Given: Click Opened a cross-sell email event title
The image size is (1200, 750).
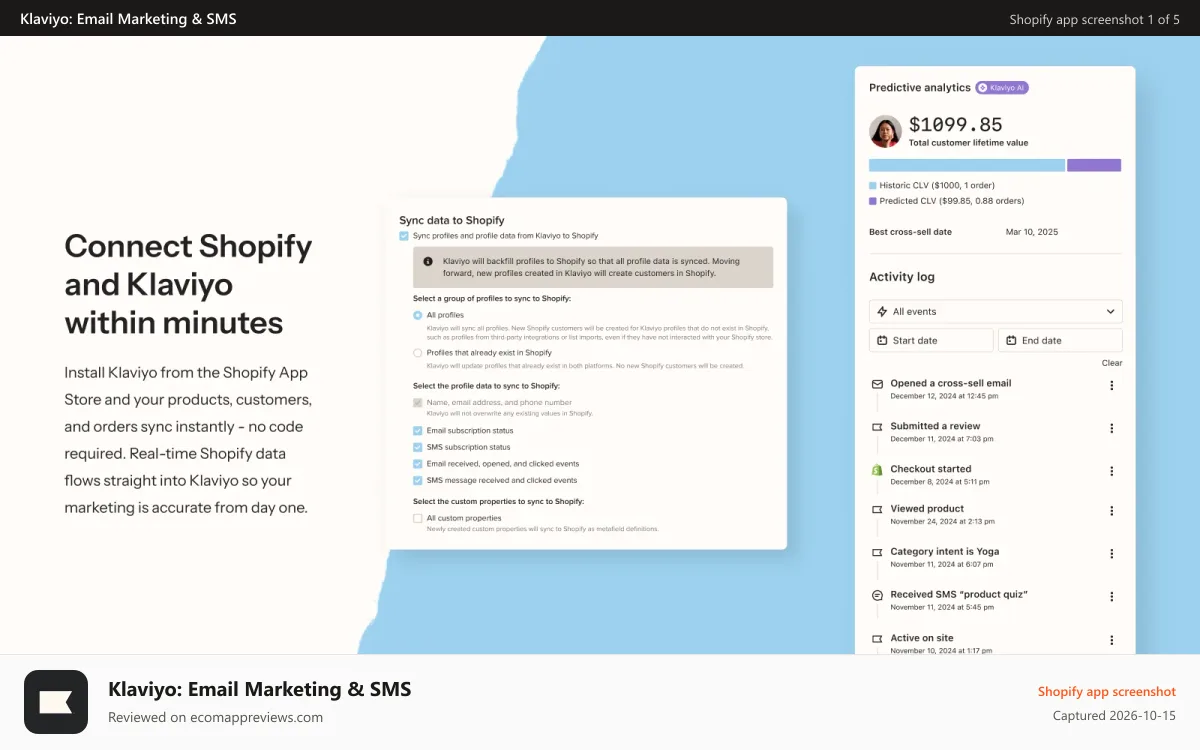Looking at the screenshot, I should point(951,383).
